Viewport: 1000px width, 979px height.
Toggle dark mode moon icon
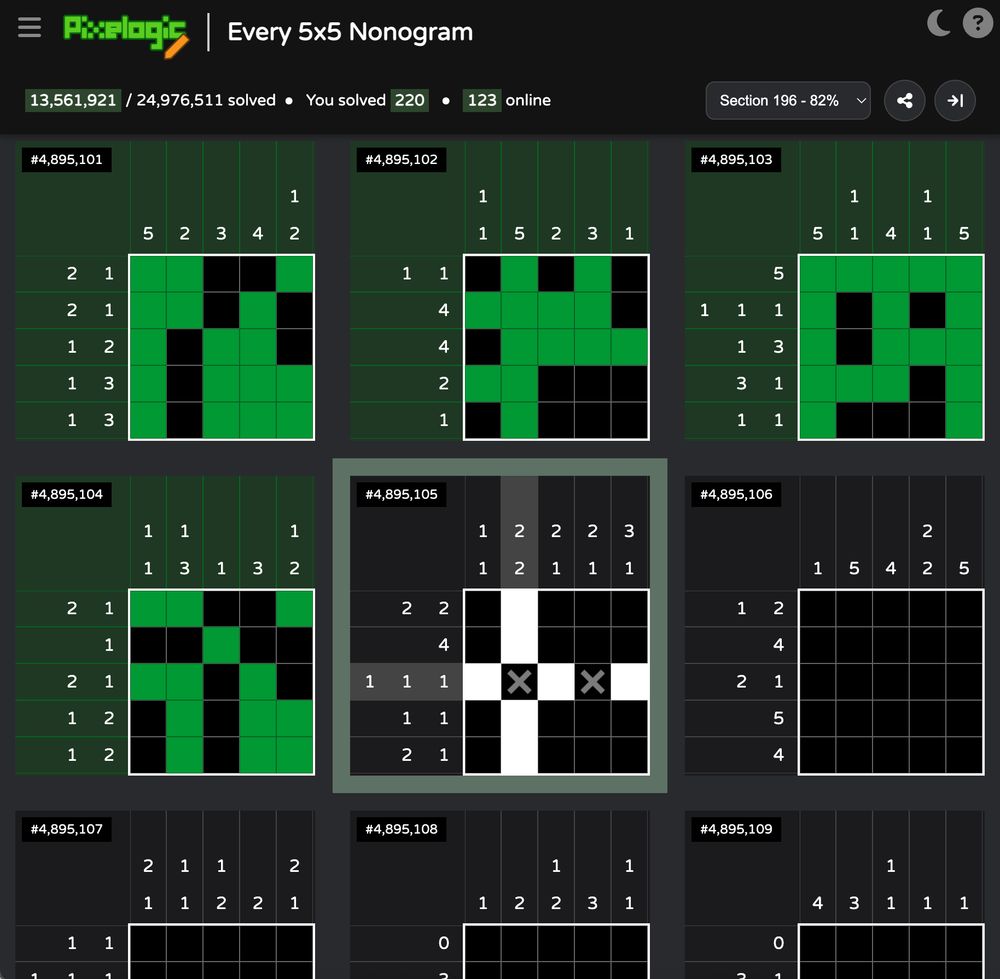tap(938, 24)
